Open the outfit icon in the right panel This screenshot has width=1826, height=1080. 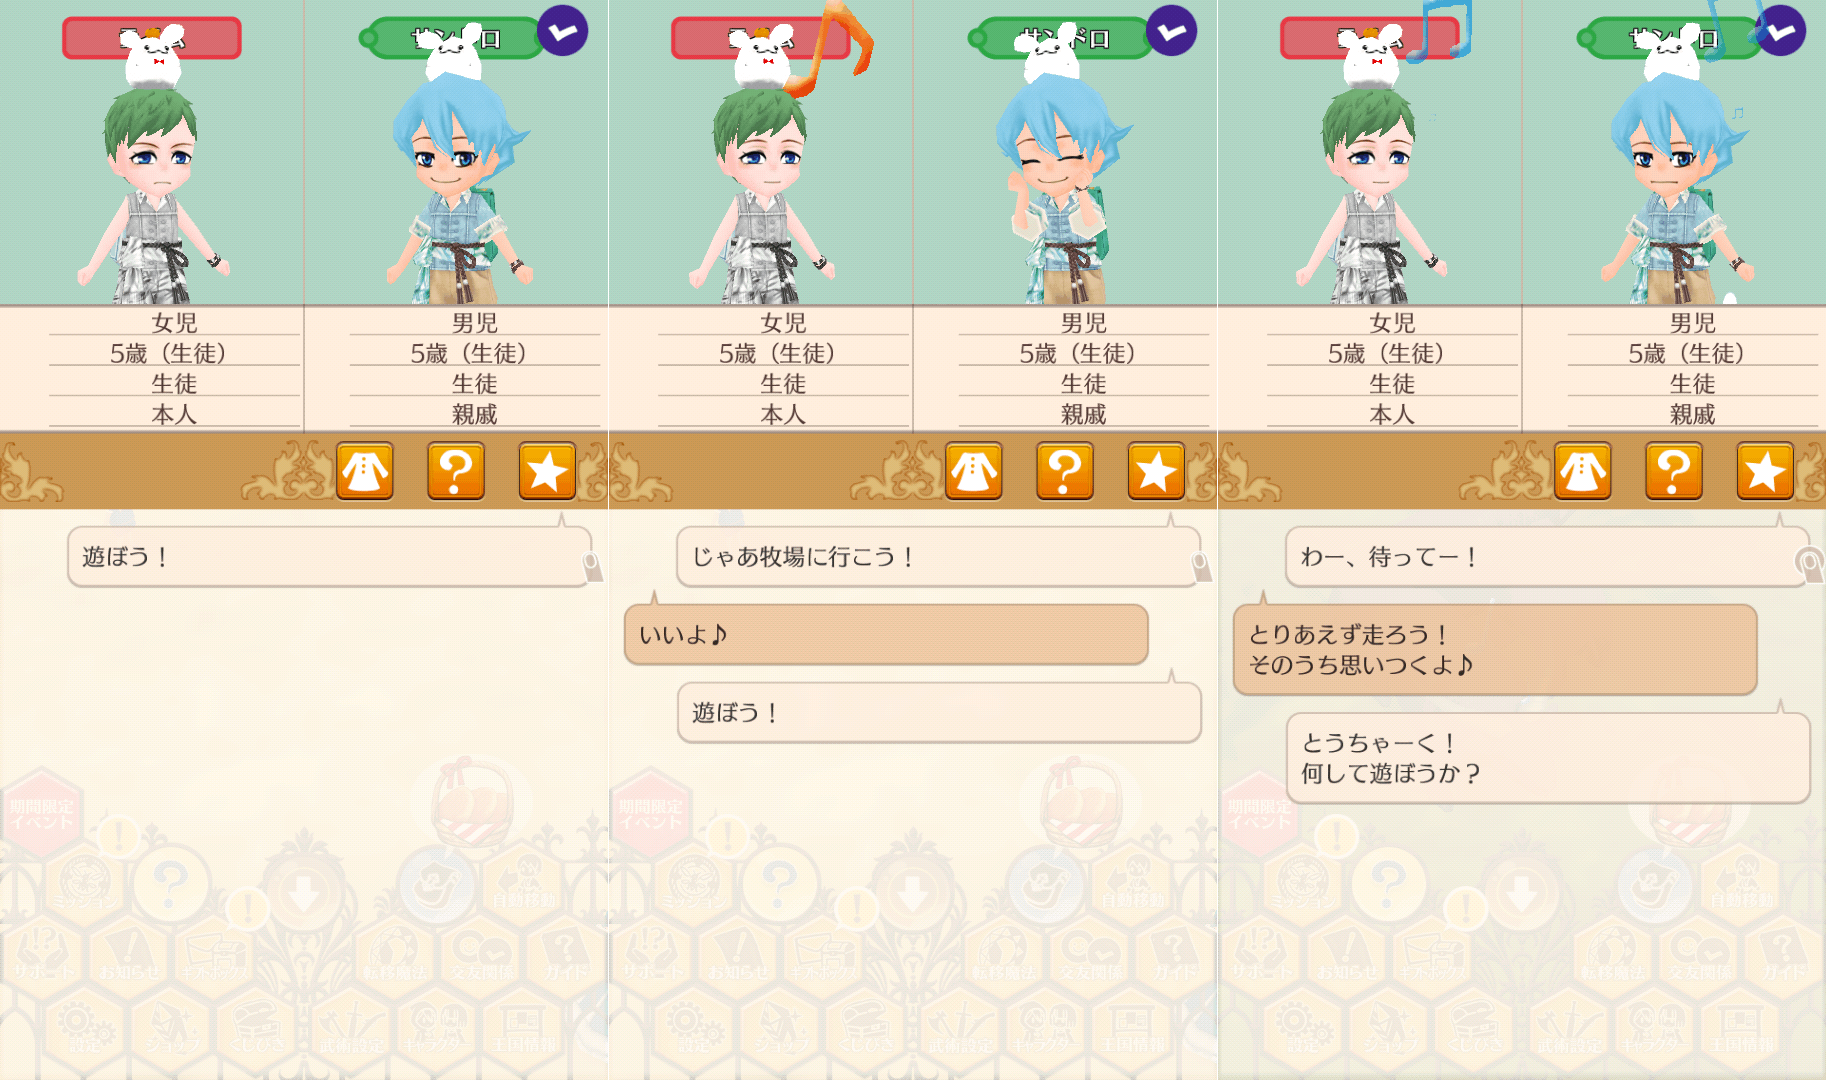(x=1583, y=471)
